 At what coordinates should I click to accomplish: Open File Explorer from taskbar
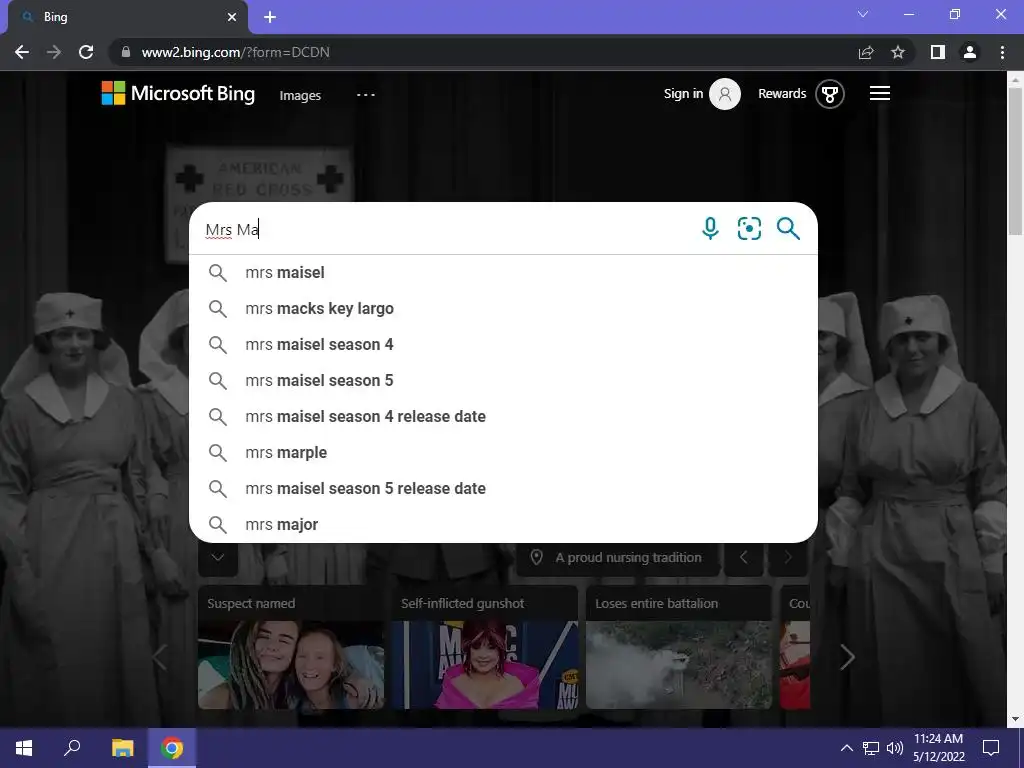coord(122,747)
